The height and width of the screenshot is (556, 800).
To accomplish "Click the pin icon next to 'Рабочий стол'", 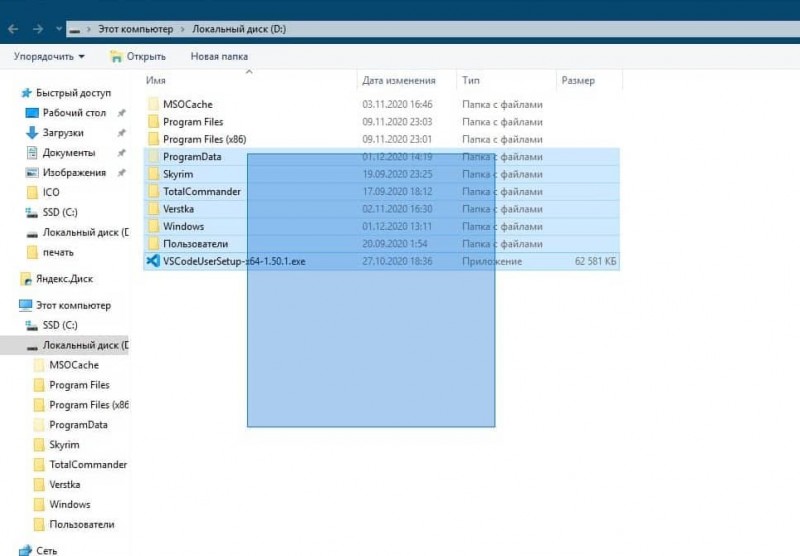I will [121, 113].
